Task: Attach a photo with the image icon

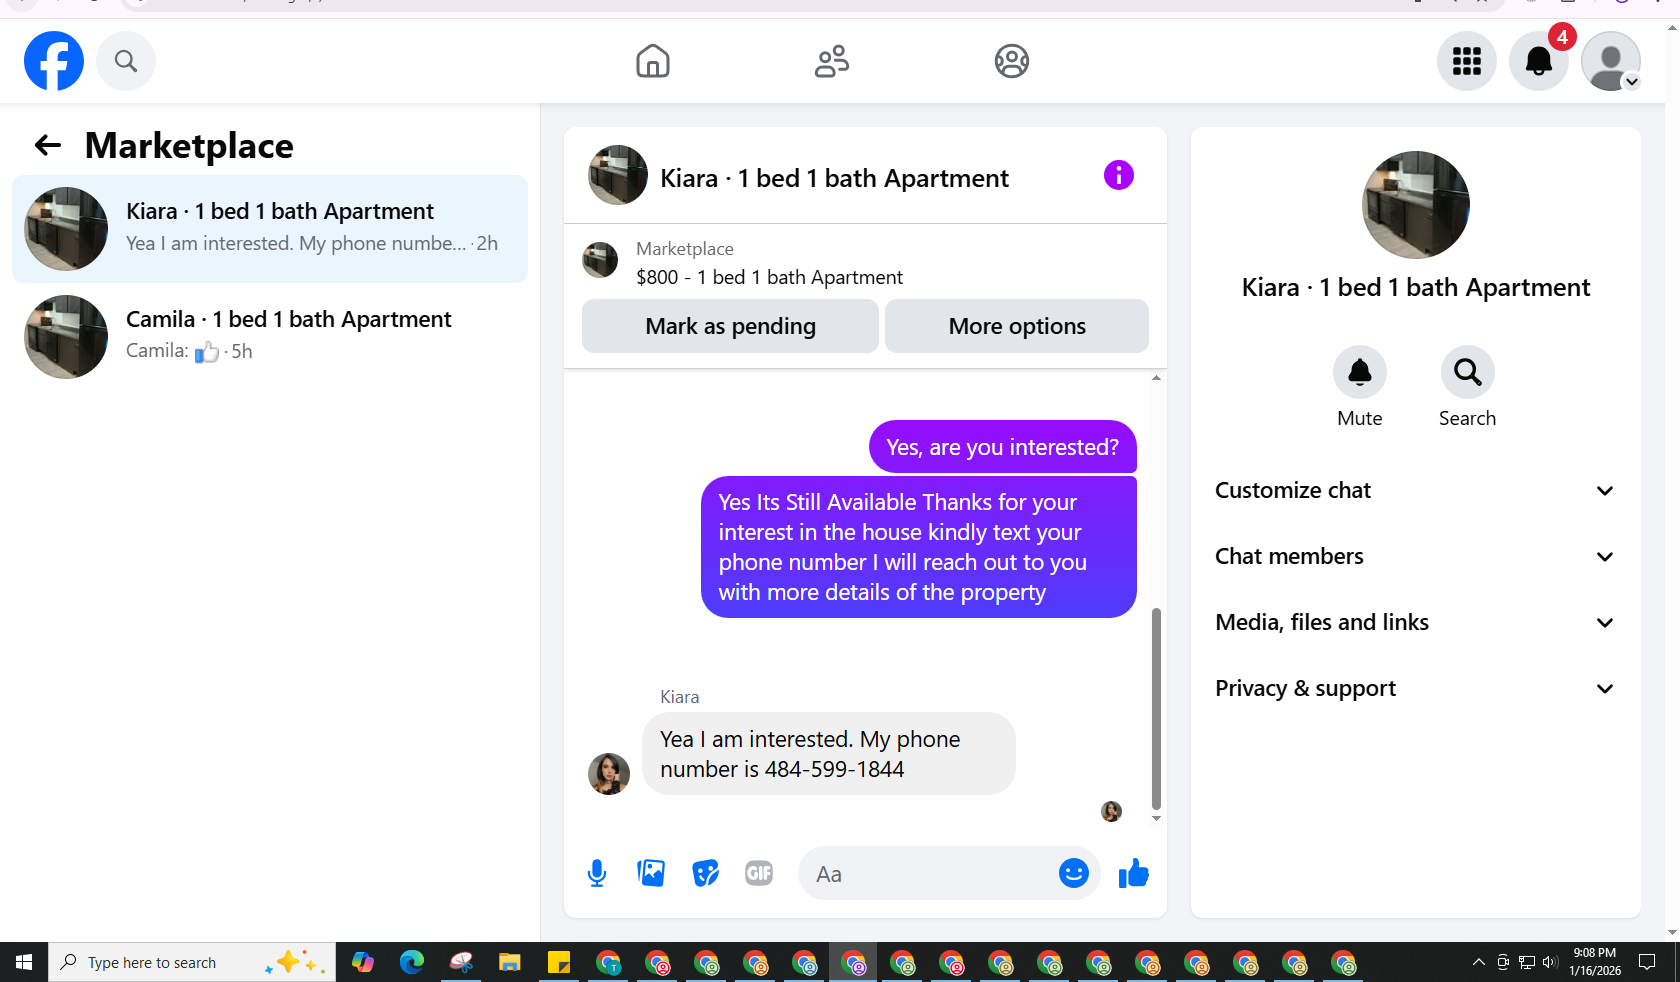Action: 651,873
